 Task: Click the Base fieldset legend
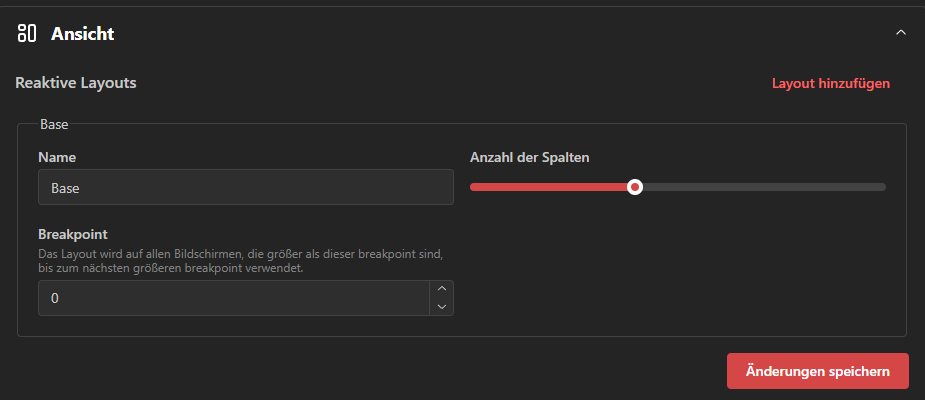coord(54,125)
